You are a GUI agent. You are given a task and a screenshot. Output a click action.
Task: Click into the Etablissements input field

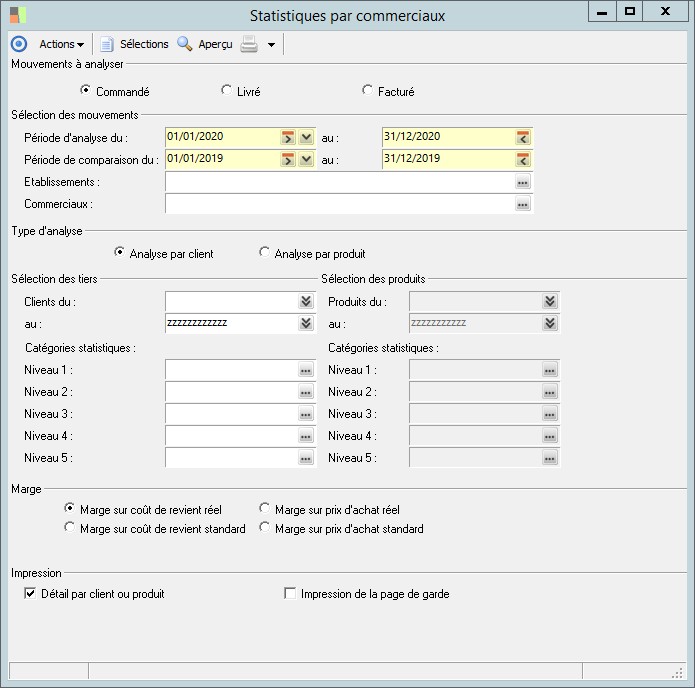click(x=338, y=182)
